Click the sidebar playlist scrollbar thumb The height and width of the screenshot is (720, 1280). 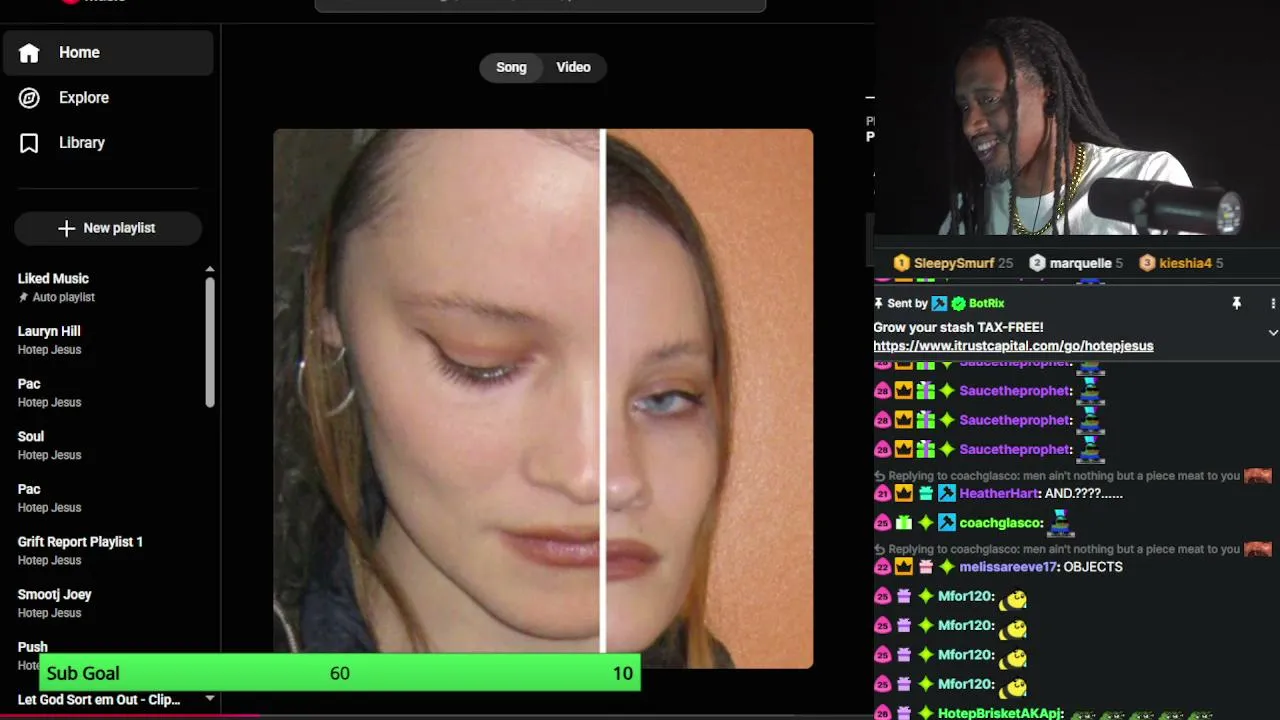click(x=210, y=342)
